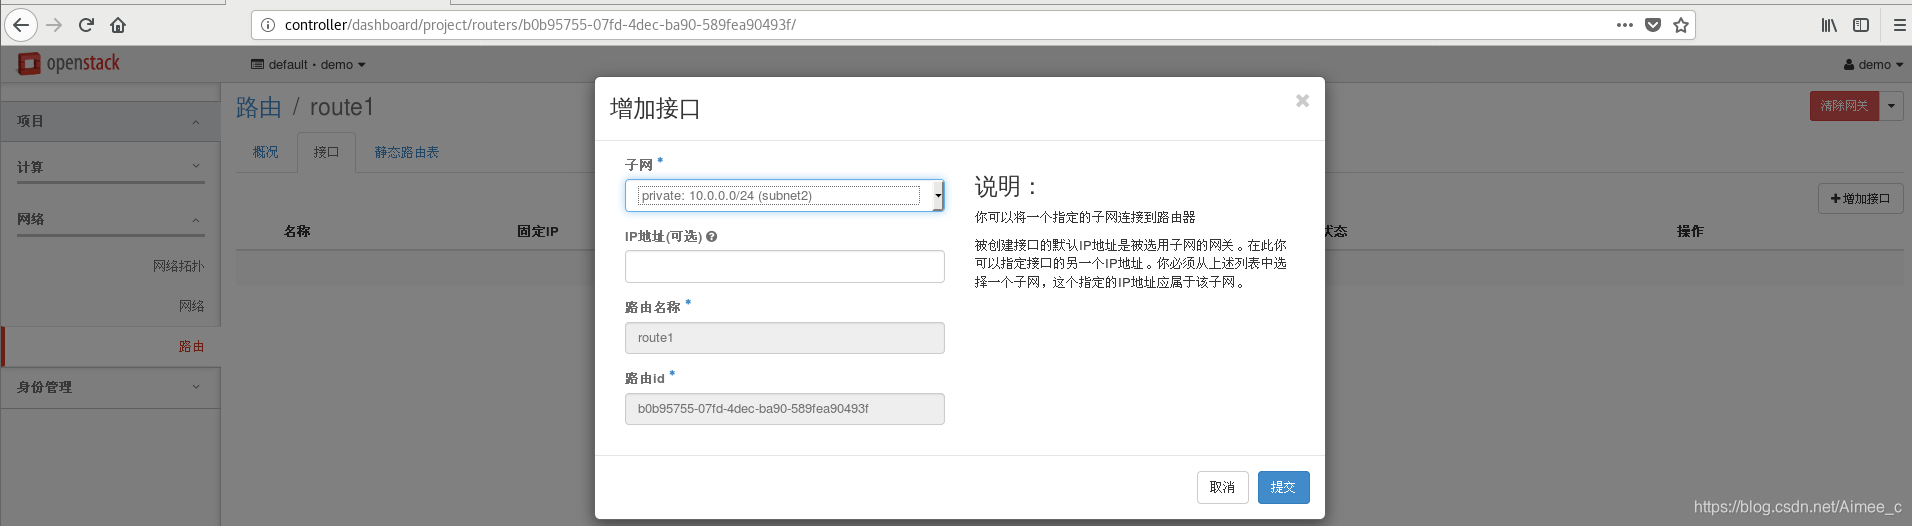Click the 路由 breadcrumb link

(x=259, y=107)
